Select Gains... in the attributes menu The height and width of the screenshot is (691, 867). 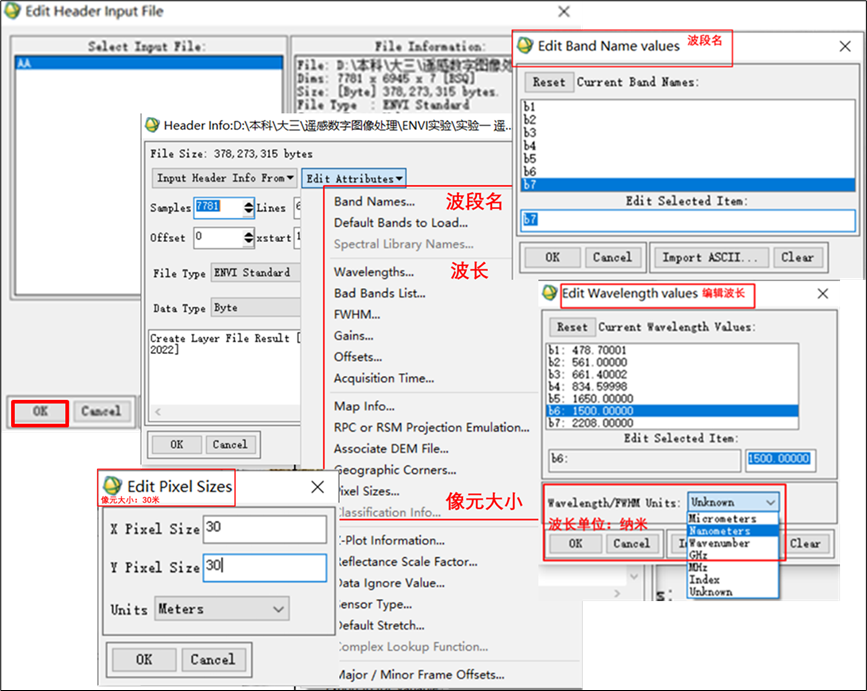(x=354, y=335)
